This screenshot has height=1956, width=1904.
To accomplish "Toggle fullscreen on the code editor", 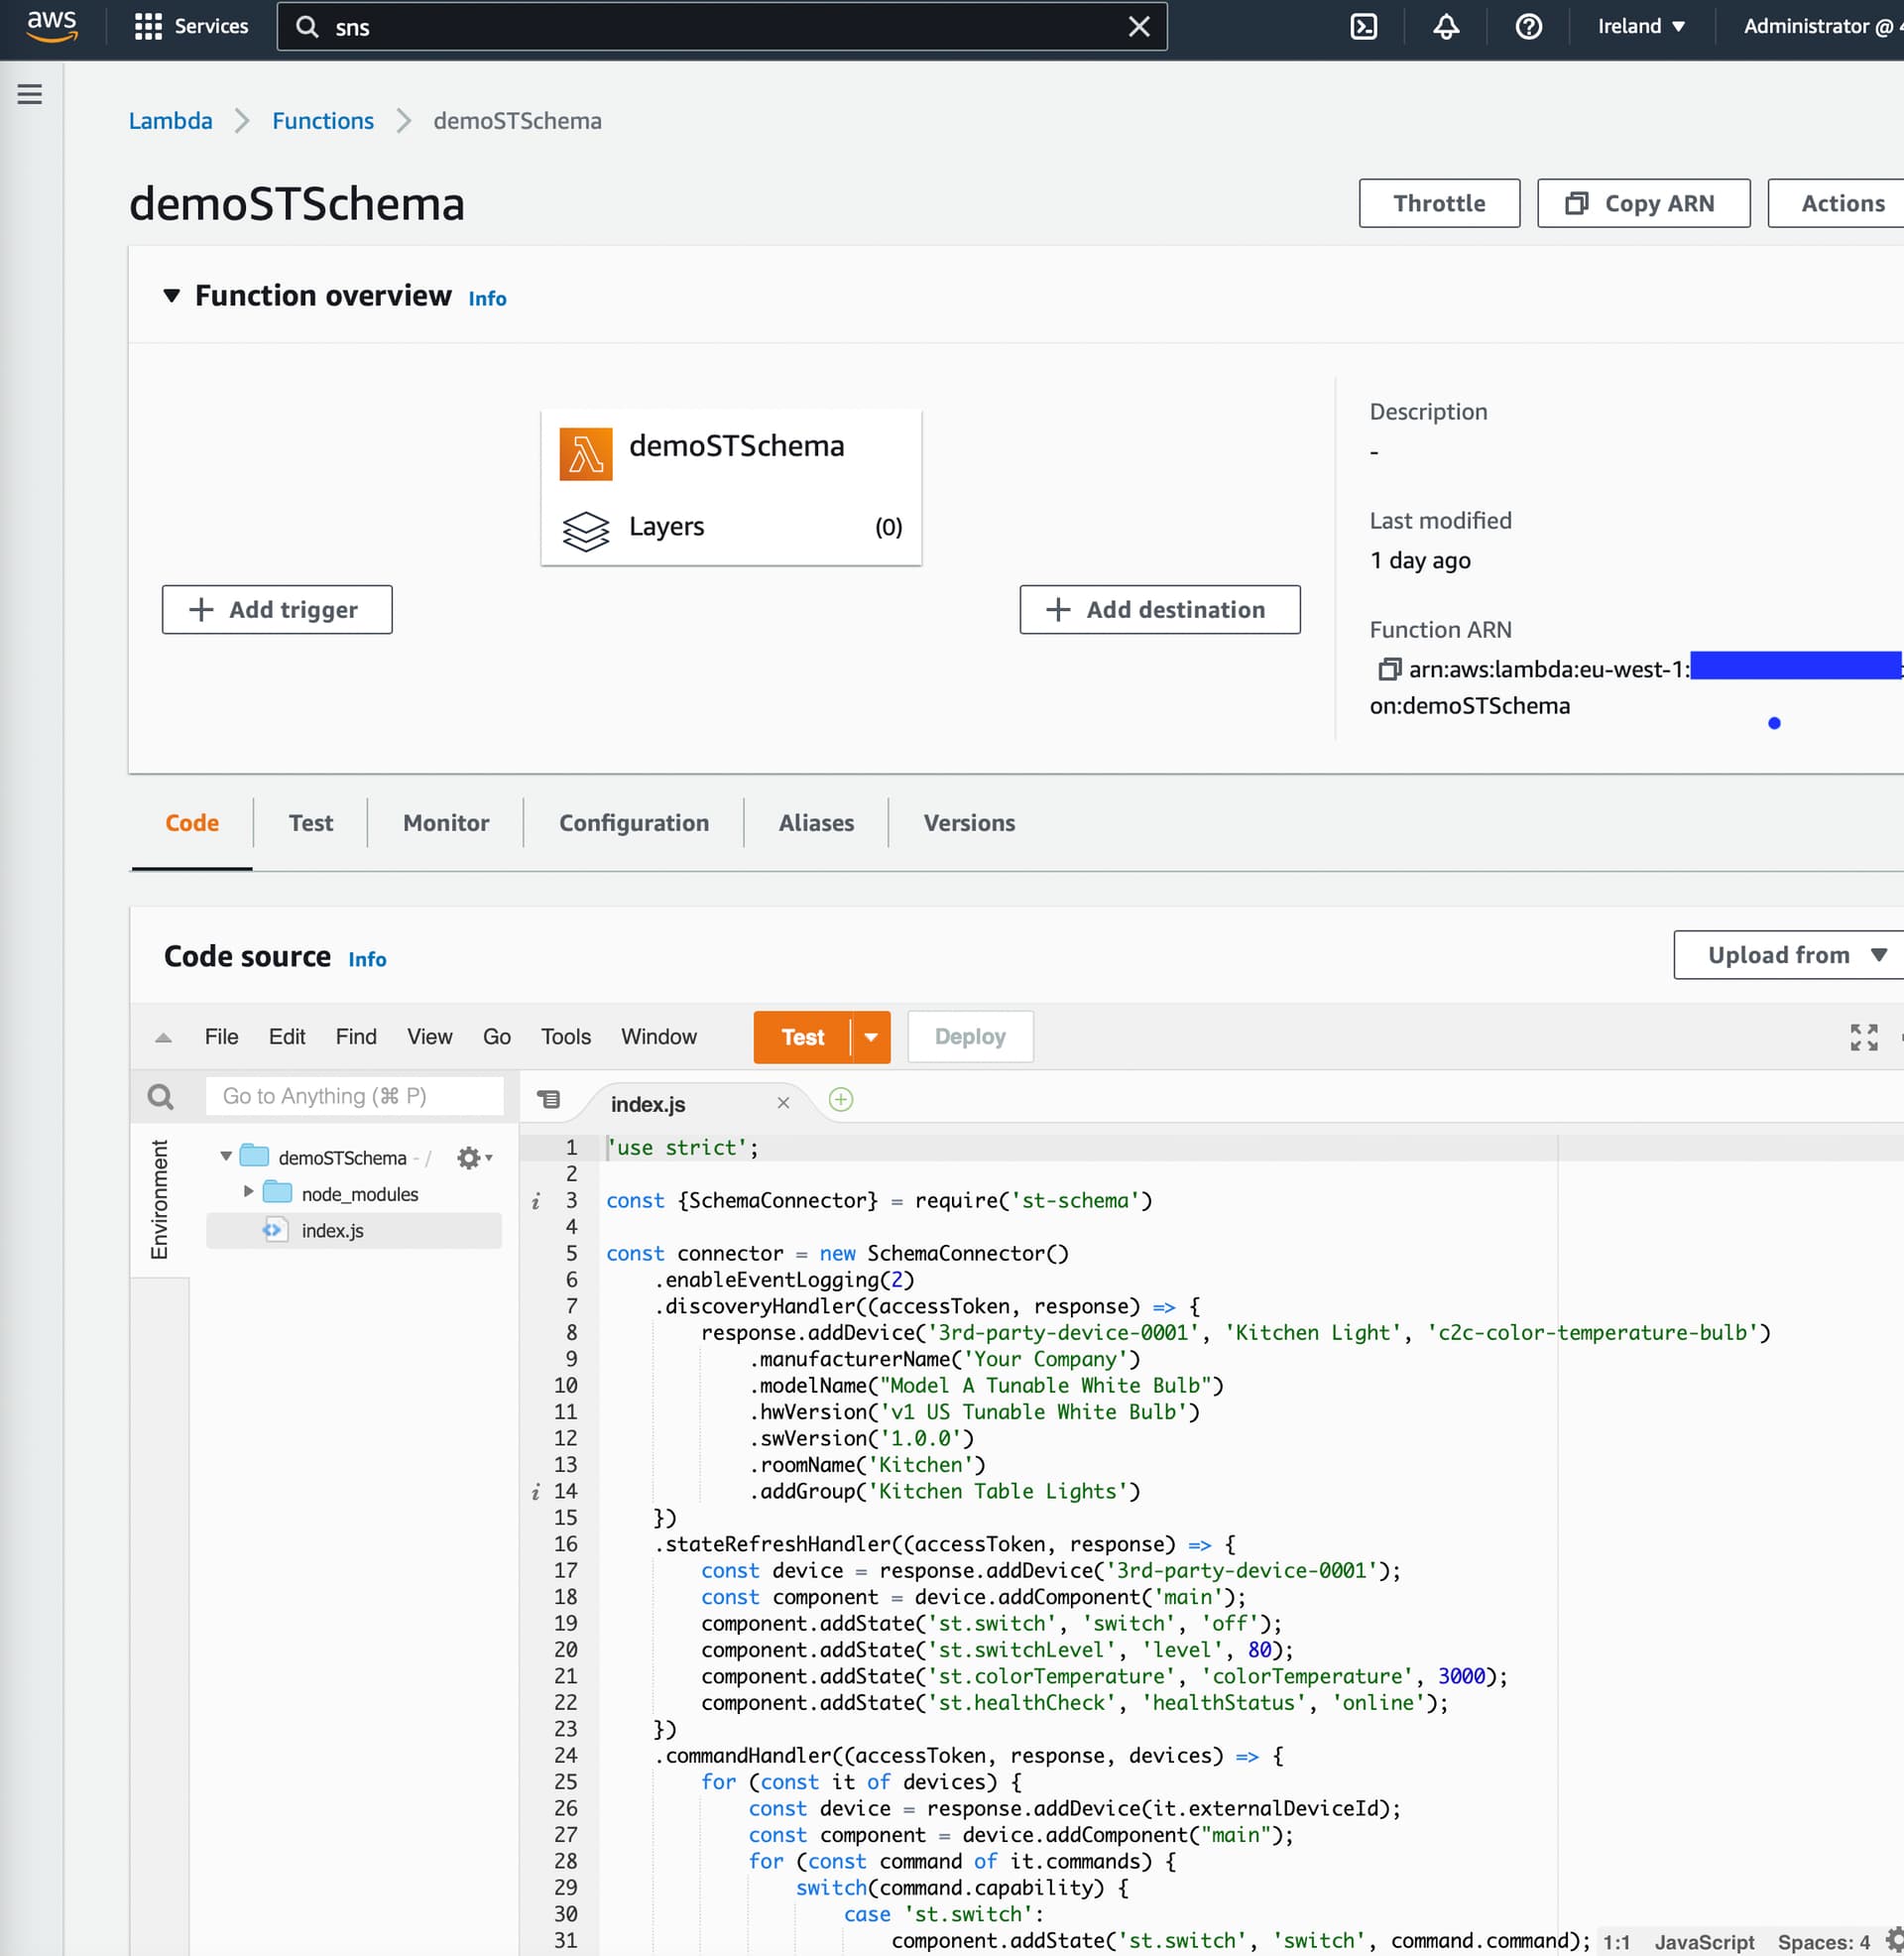I will (1862, 1037).
